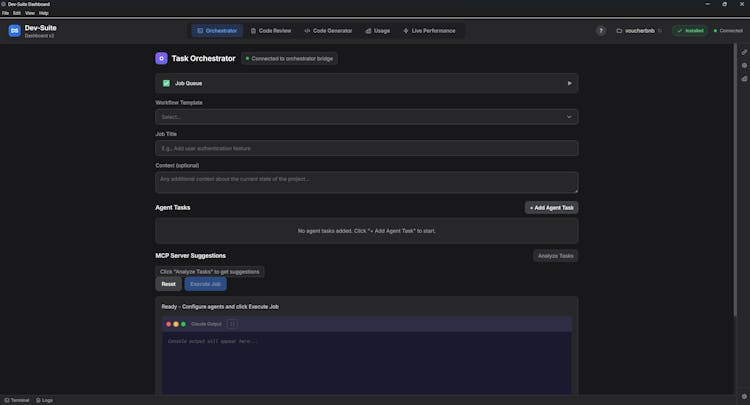The width and height of the screenshot is (750, 405).
Task: Click the Connected status indicator
Action: click(x=728, y=31)
